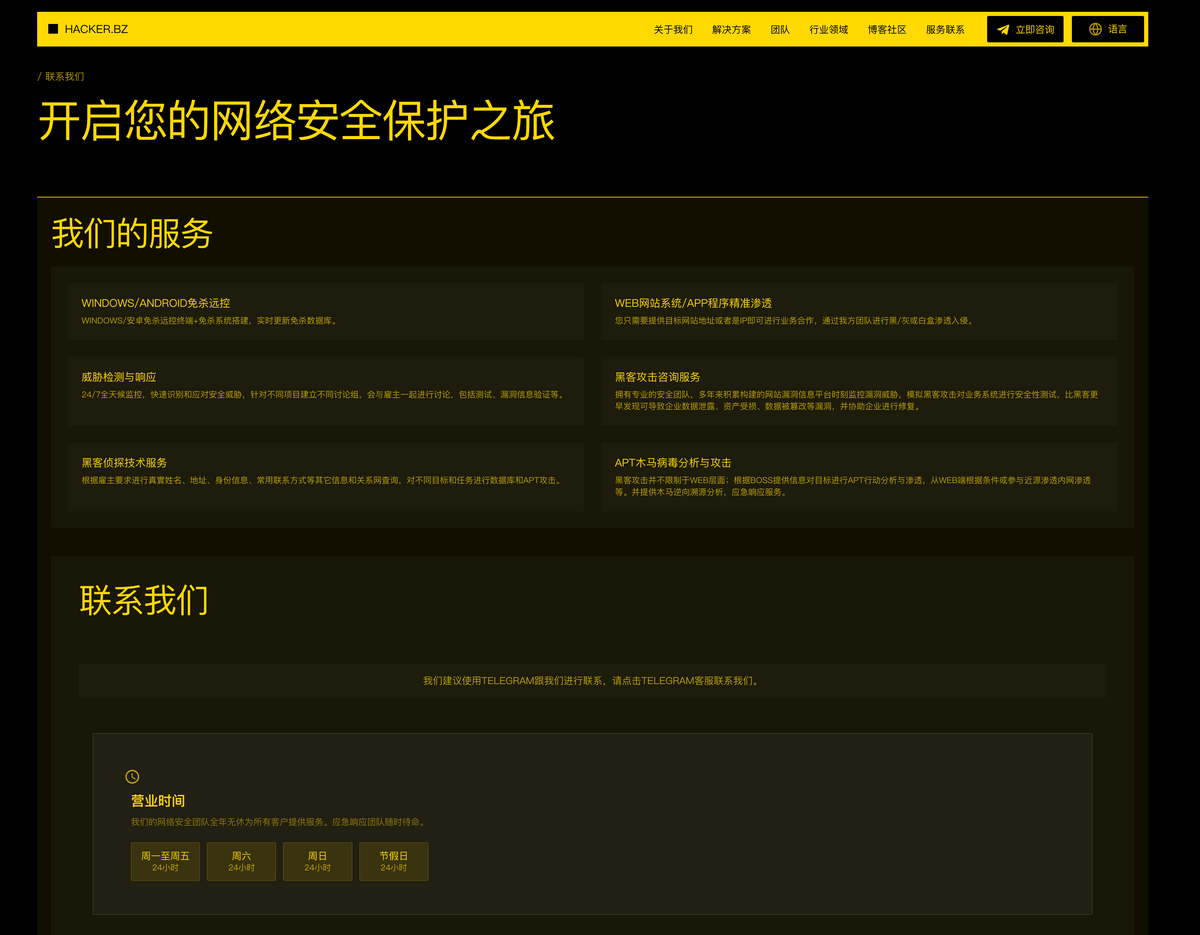Screen dimensions: 1200x935
Task: Click 服务联系 in the header
Action: 945,30
